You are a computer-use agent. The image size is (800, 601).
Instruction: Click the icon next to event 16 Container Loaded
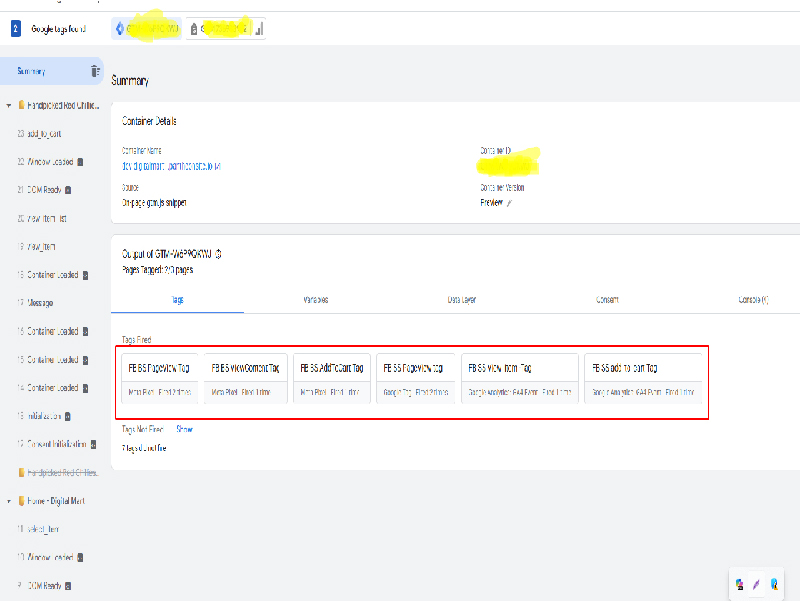point(85,332)
